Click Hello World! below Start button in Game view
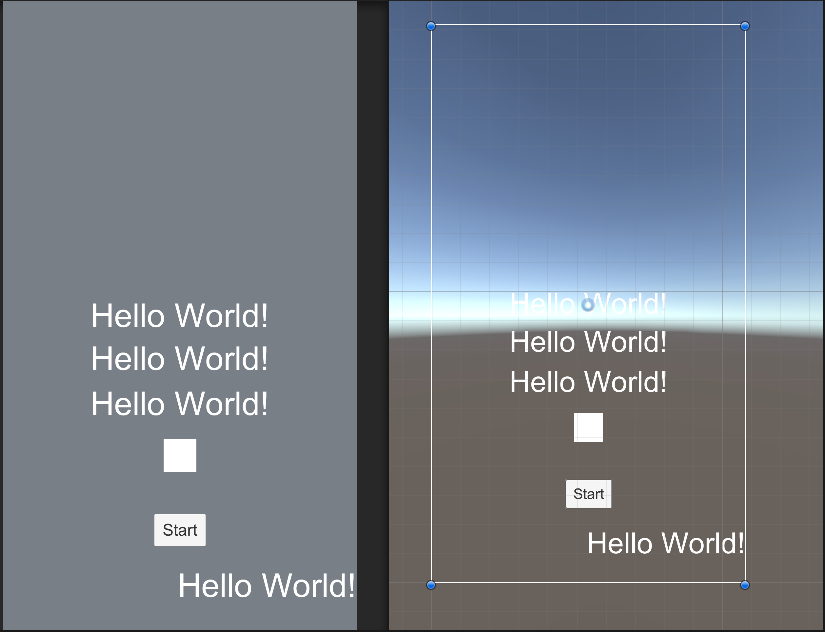825x632 pixels. (x=267, y=586)
